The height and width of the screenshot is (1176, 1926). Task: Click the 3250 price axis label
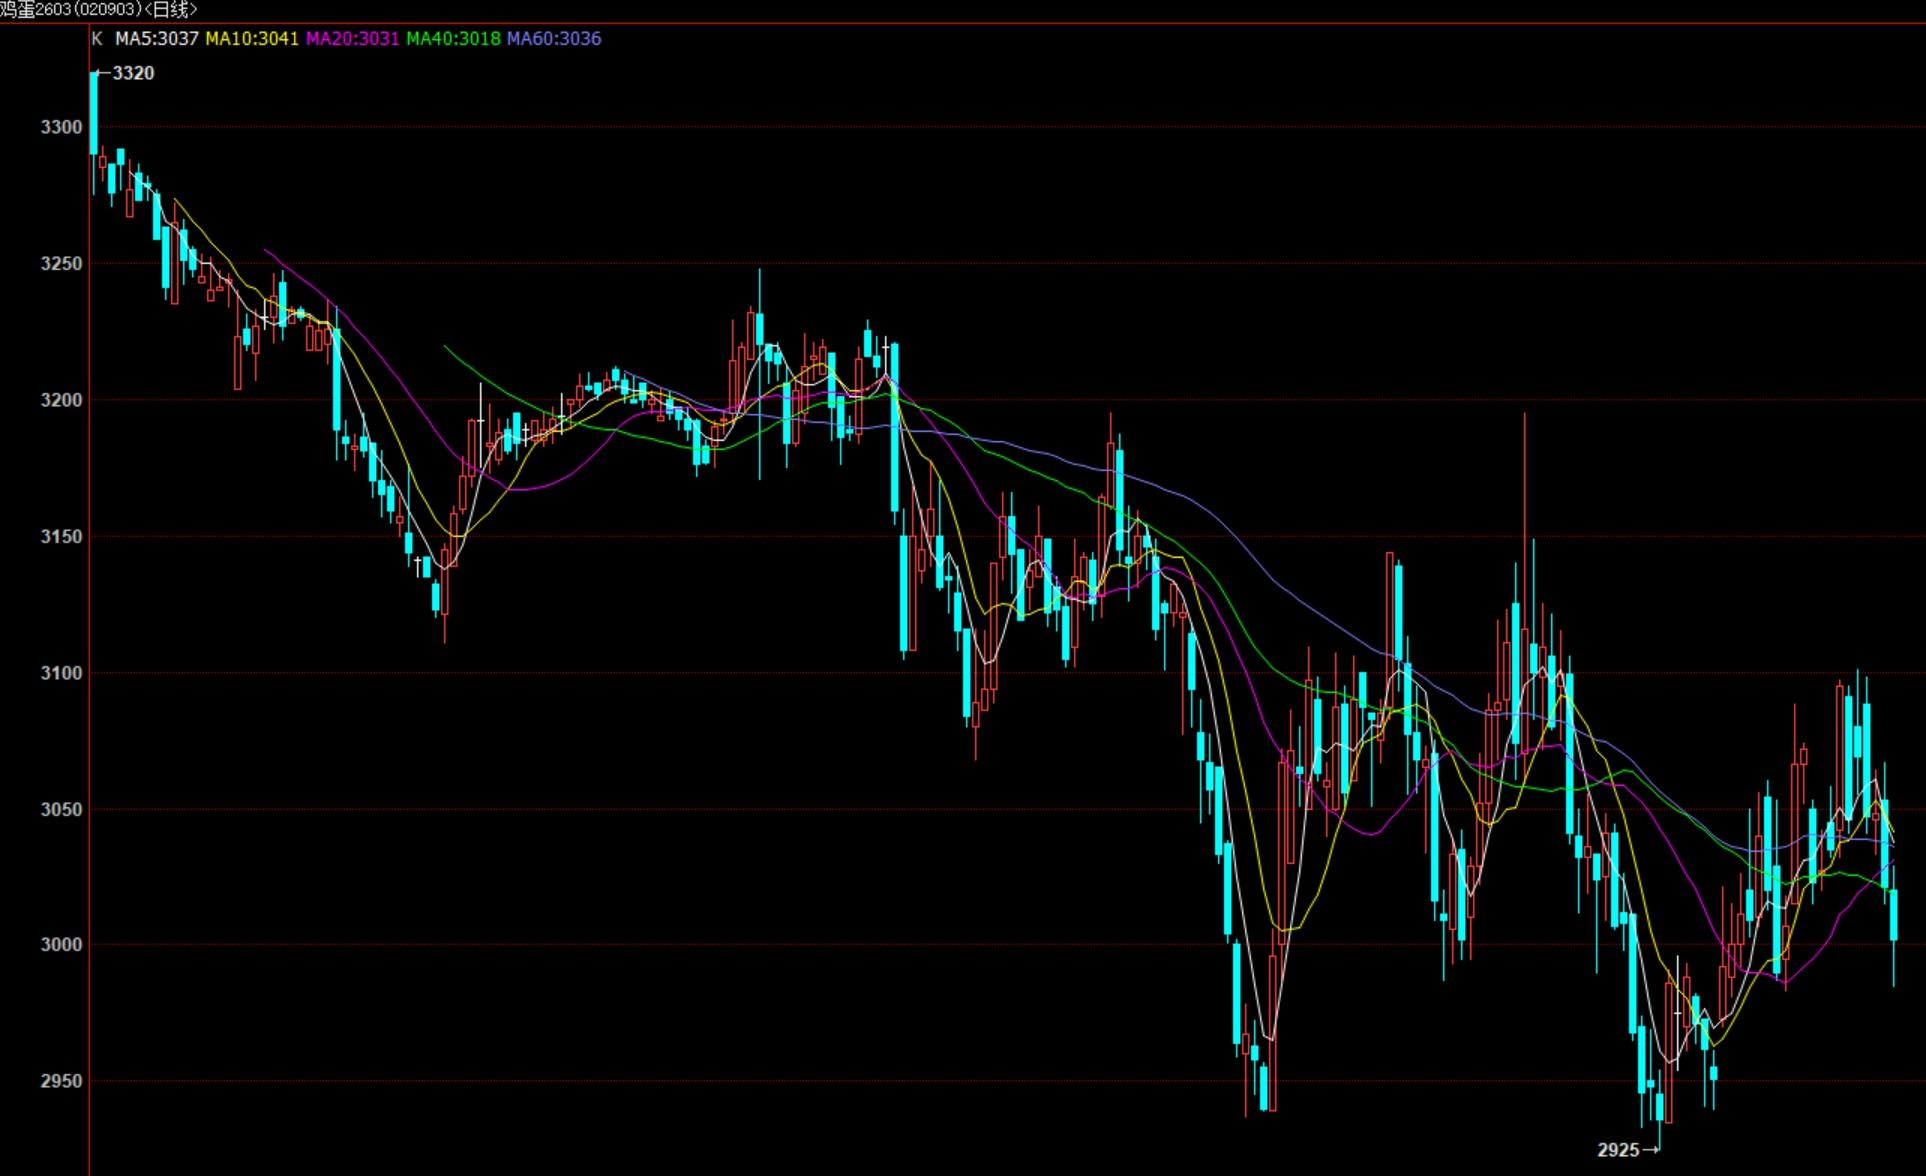(x=61, y=264)
